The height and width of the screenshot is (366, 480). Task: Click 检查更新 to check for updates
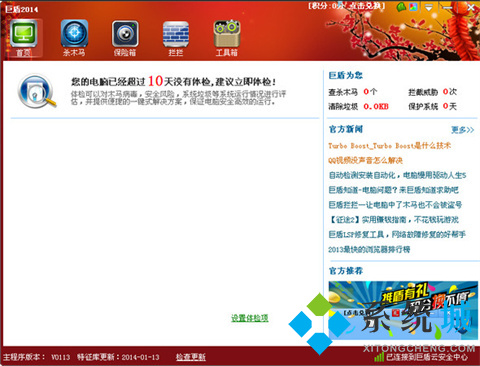191,357
